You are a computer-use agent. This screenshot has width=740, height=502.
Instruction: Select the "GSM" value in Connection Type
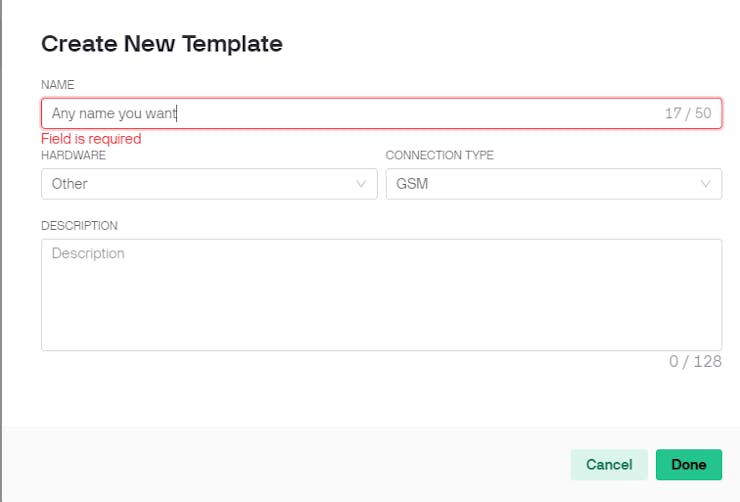pos(412,184)
